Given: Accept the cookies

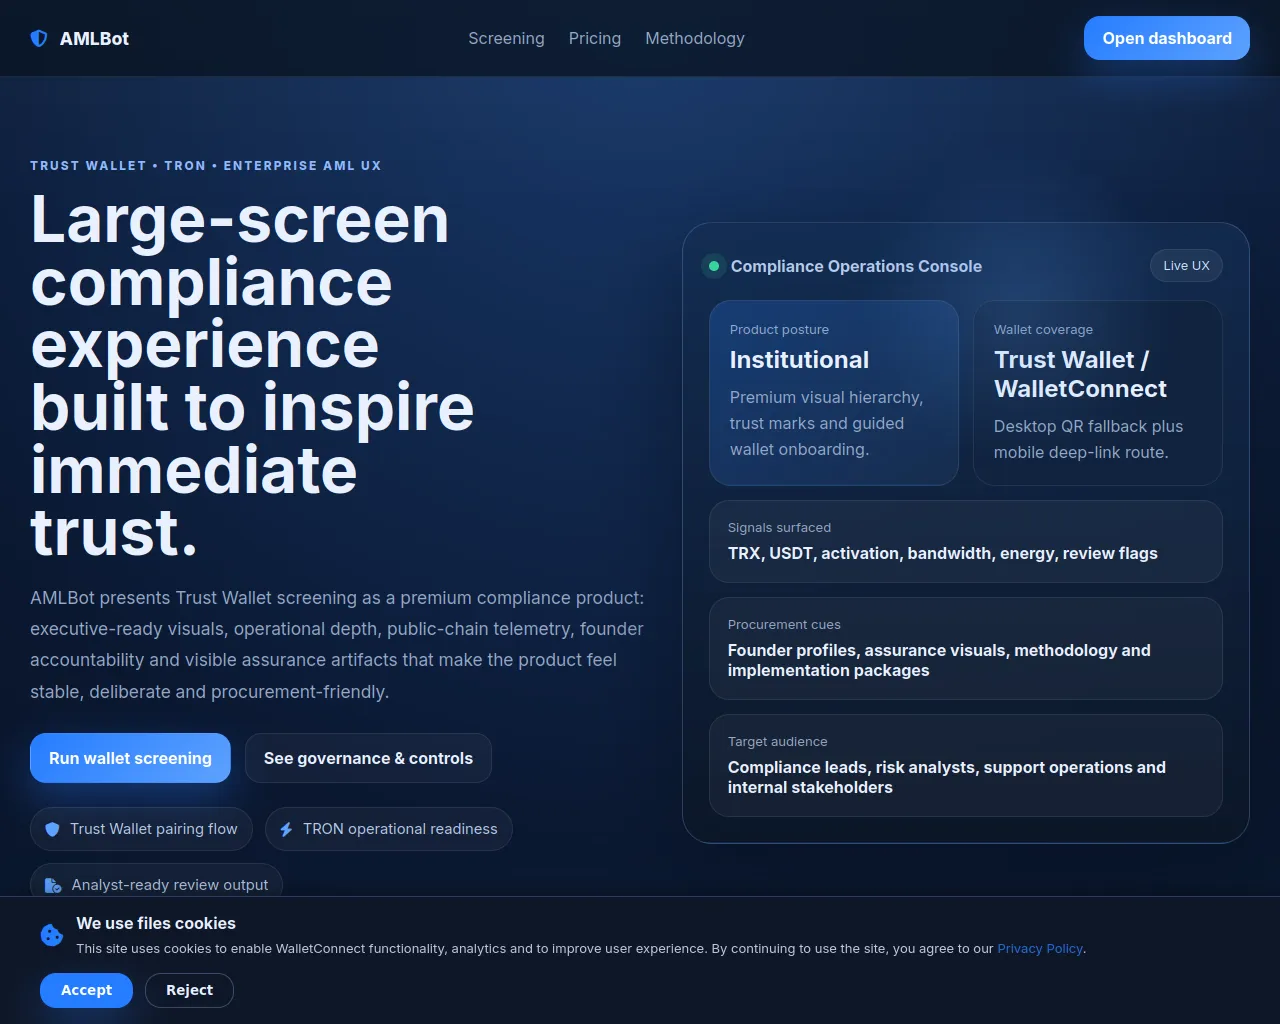Looking at the screenshot, I should 86,990.
